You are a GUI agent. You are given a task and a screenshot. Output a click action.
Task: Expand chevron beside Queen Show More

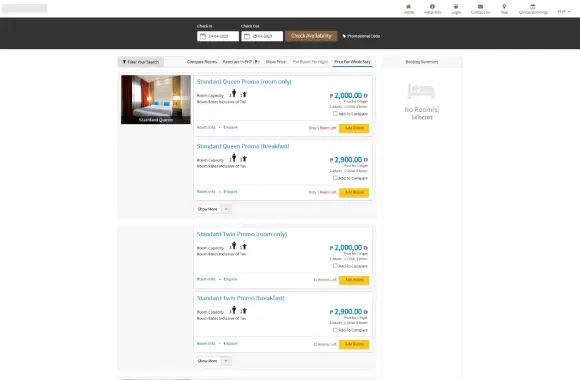click(226, 209)
